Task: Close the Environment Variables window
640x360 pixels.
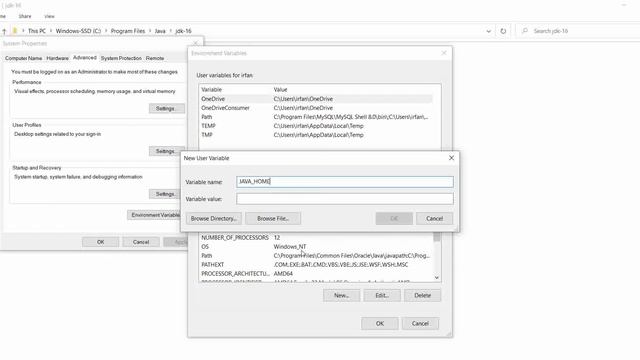Action: click(444, 53)
